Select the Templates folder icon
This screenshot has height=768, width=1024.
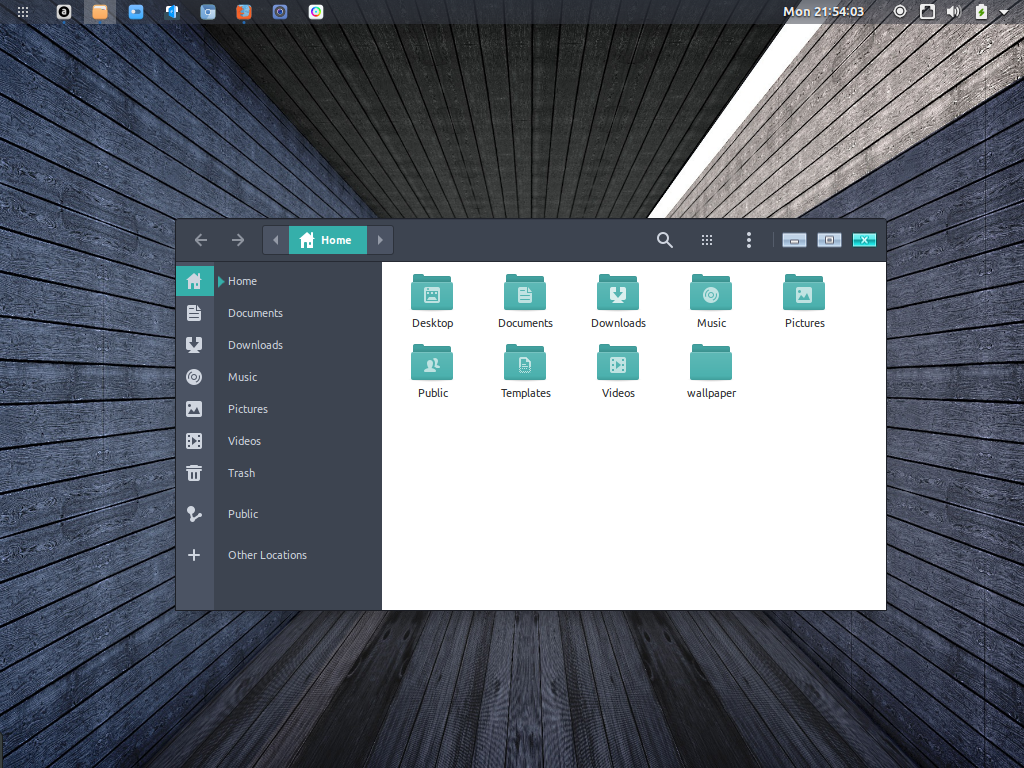pyautogui.click(x=525, y=362)
